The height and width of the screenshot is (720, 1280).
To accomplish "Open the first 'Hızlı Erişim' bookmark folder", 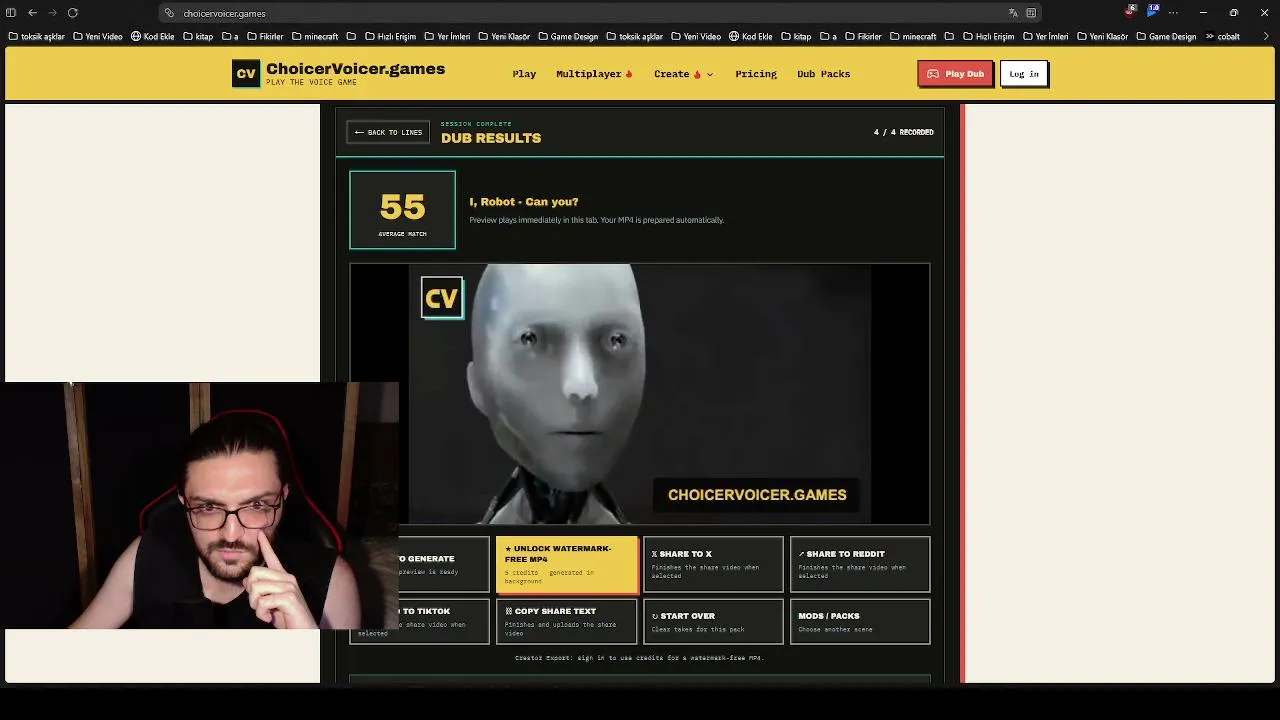I will pos(389,37).
